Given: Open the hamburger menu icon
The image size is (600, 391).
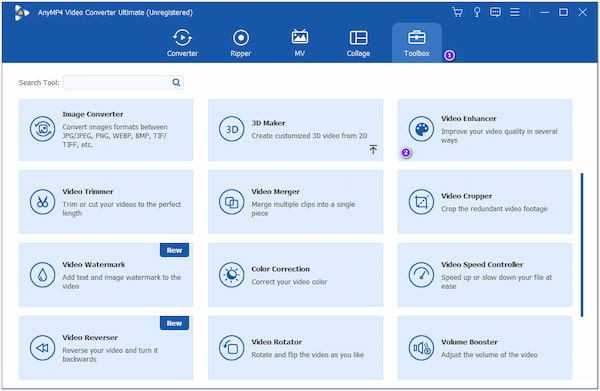Looking at the screenshot, I should (x=515, y=12).
